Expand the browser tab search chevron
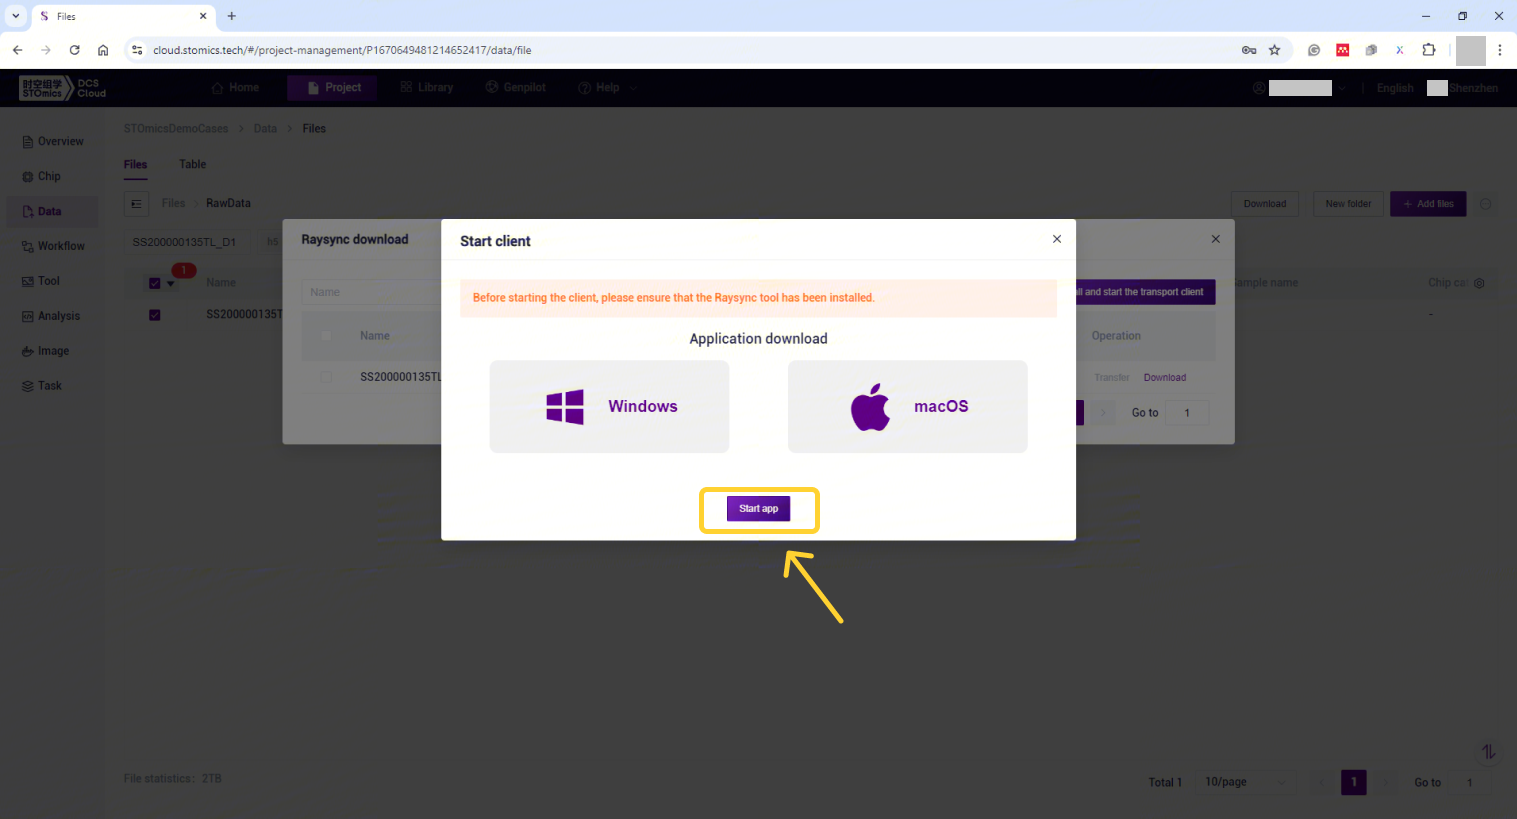This screenshot has width=1517, height=819. pos(15,16)
